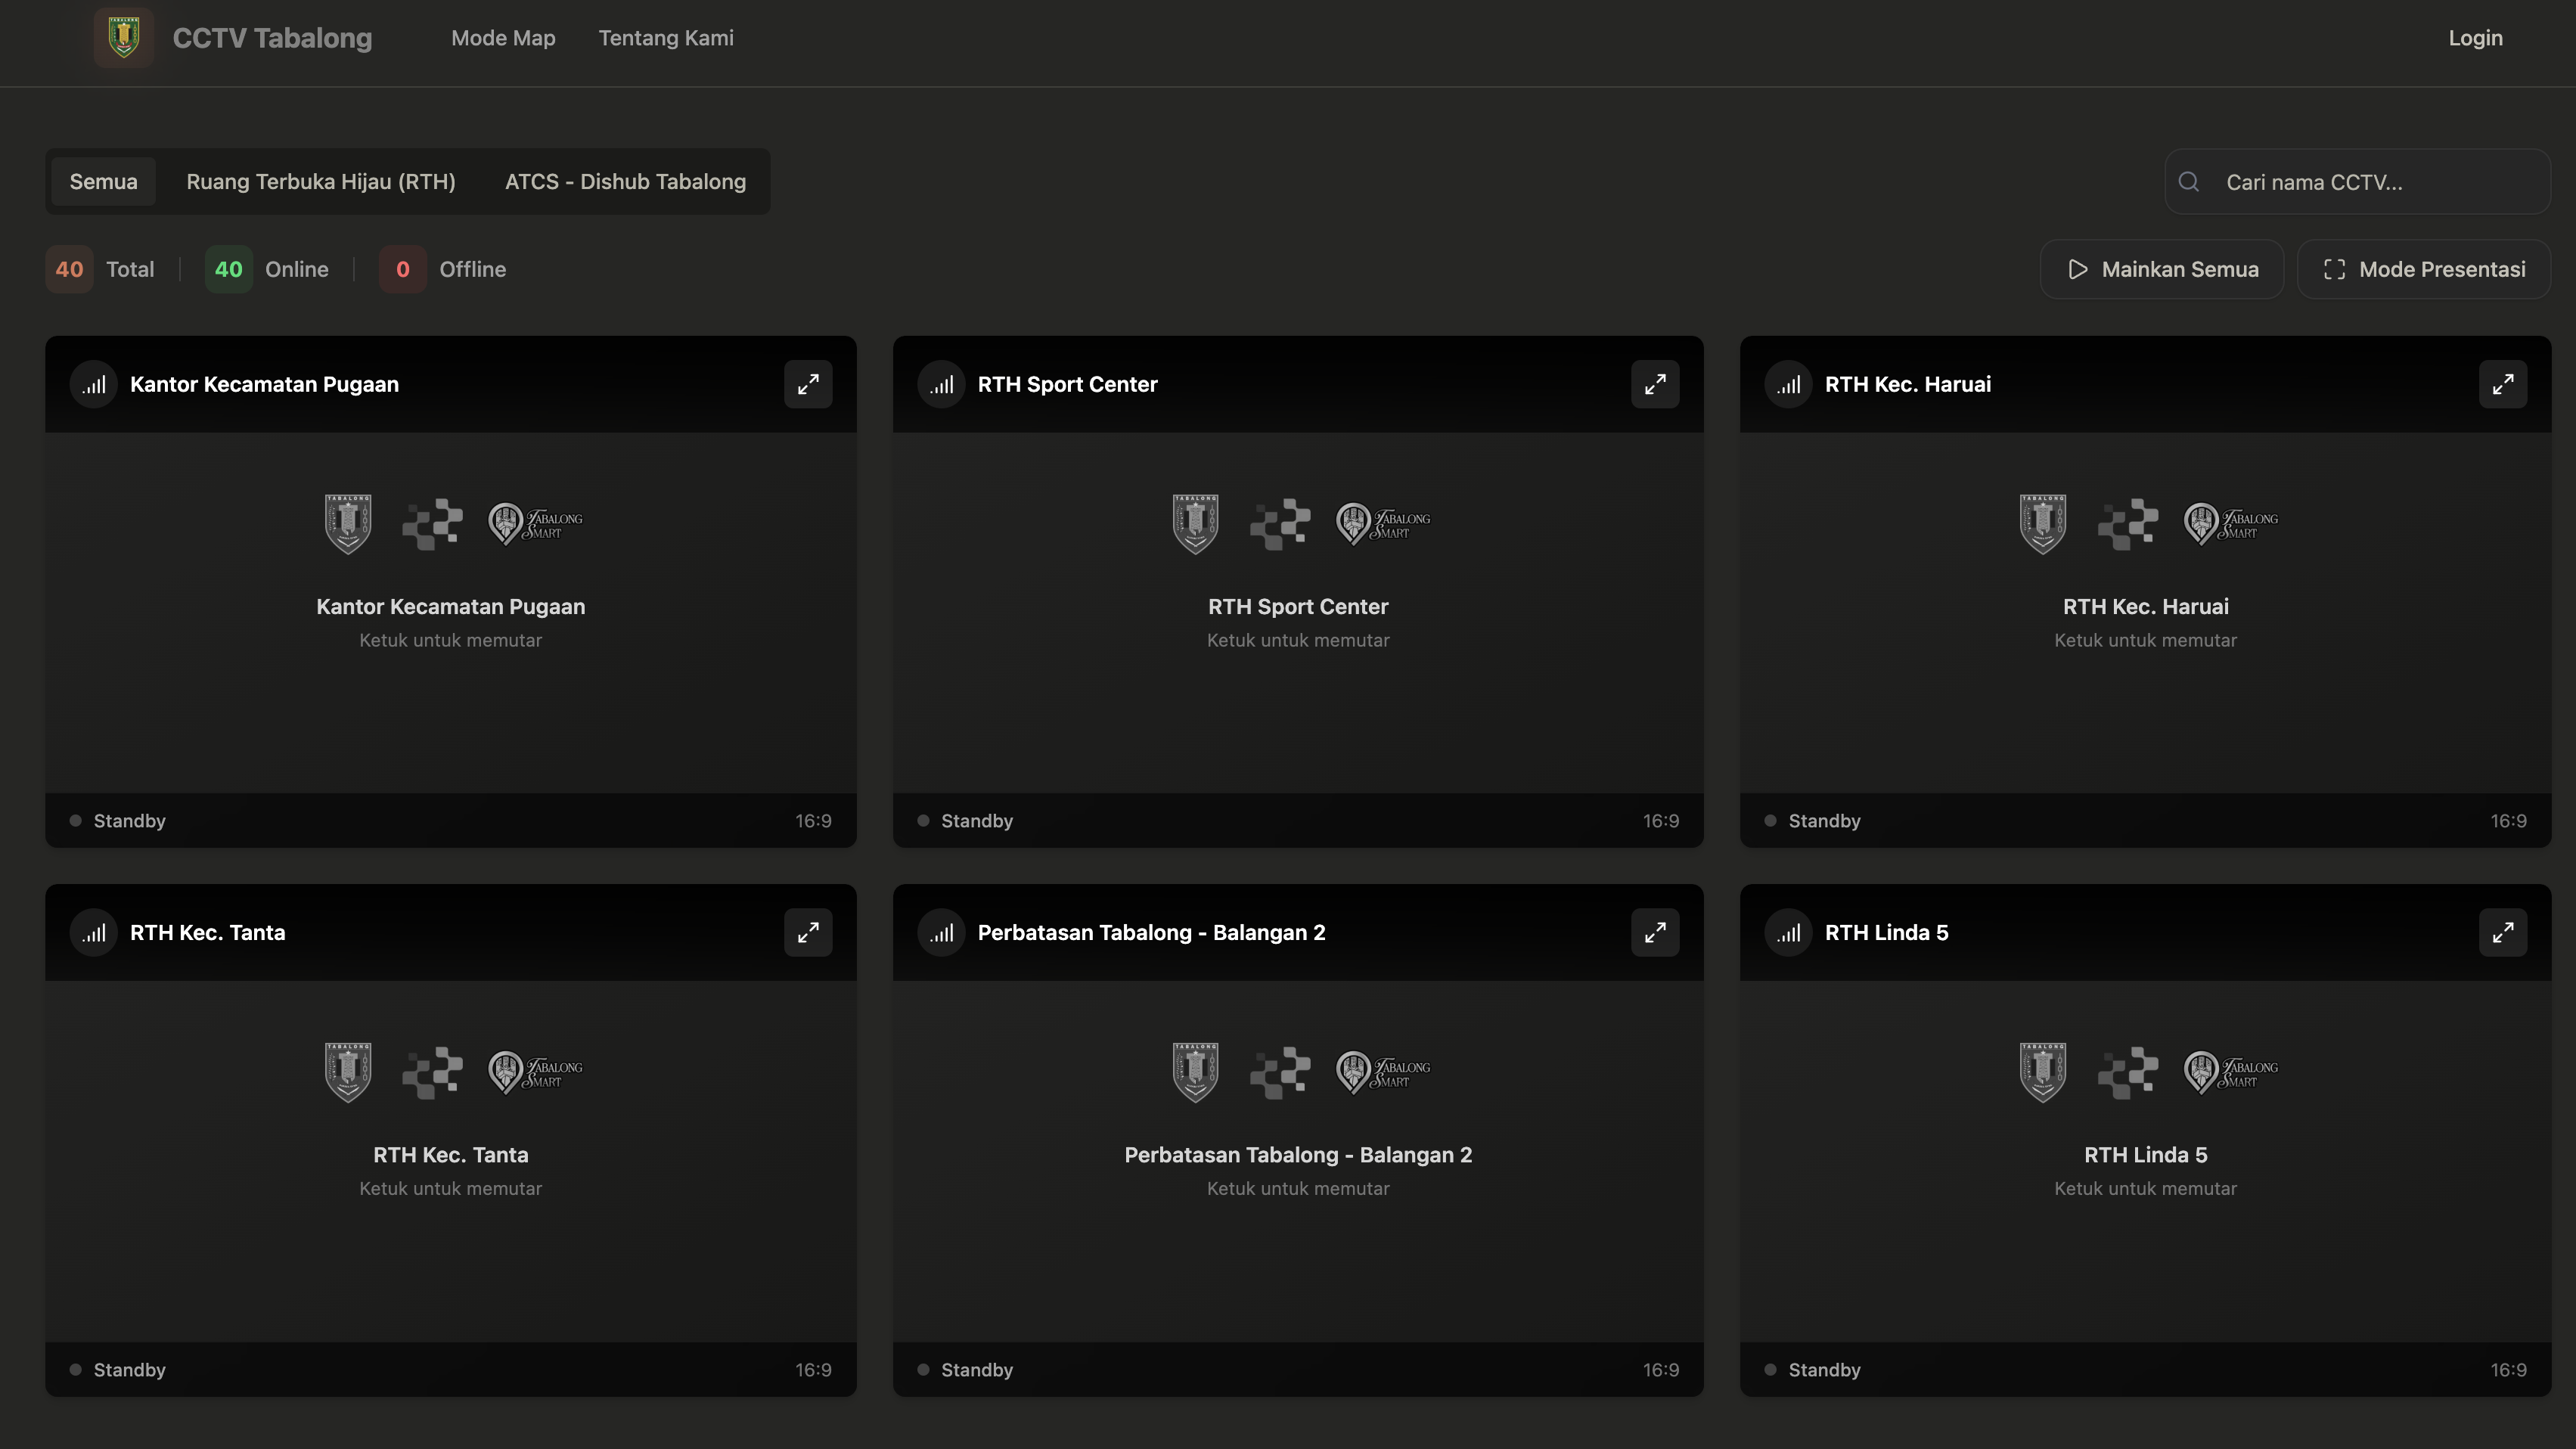Click the Login link
The width and height of the screenshot is (2576, 1449).
(2475, 38)
